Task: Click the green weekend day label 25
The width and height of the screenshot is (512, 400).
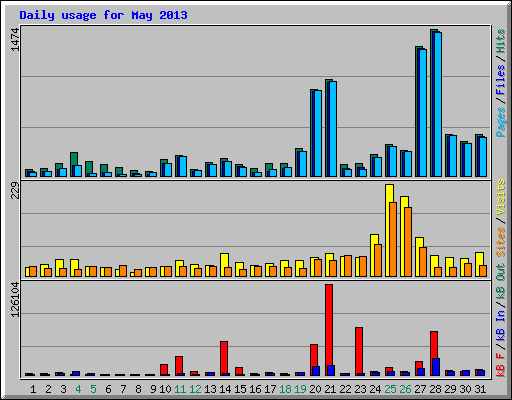Action: click(x=390, y=389)
